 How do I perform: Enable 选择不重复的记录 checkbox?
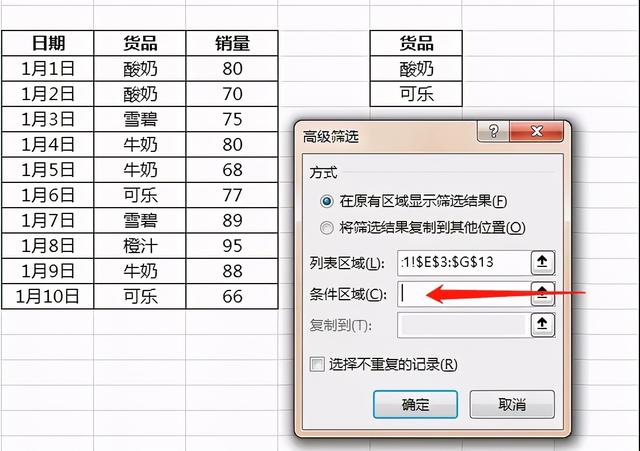pyautogui.click(x=317, y=364)
